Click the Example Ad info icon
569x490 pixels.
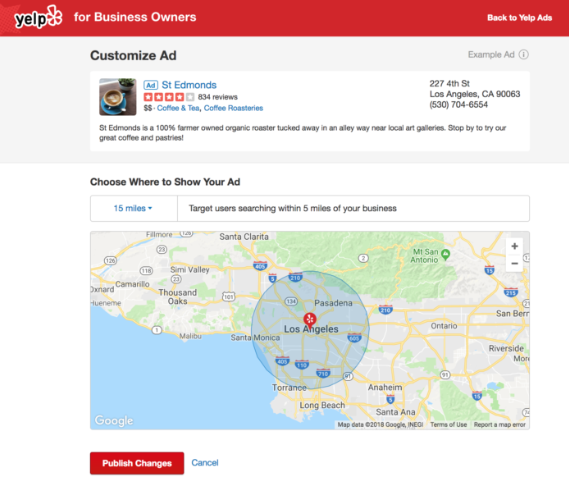[x=523, y=54]
